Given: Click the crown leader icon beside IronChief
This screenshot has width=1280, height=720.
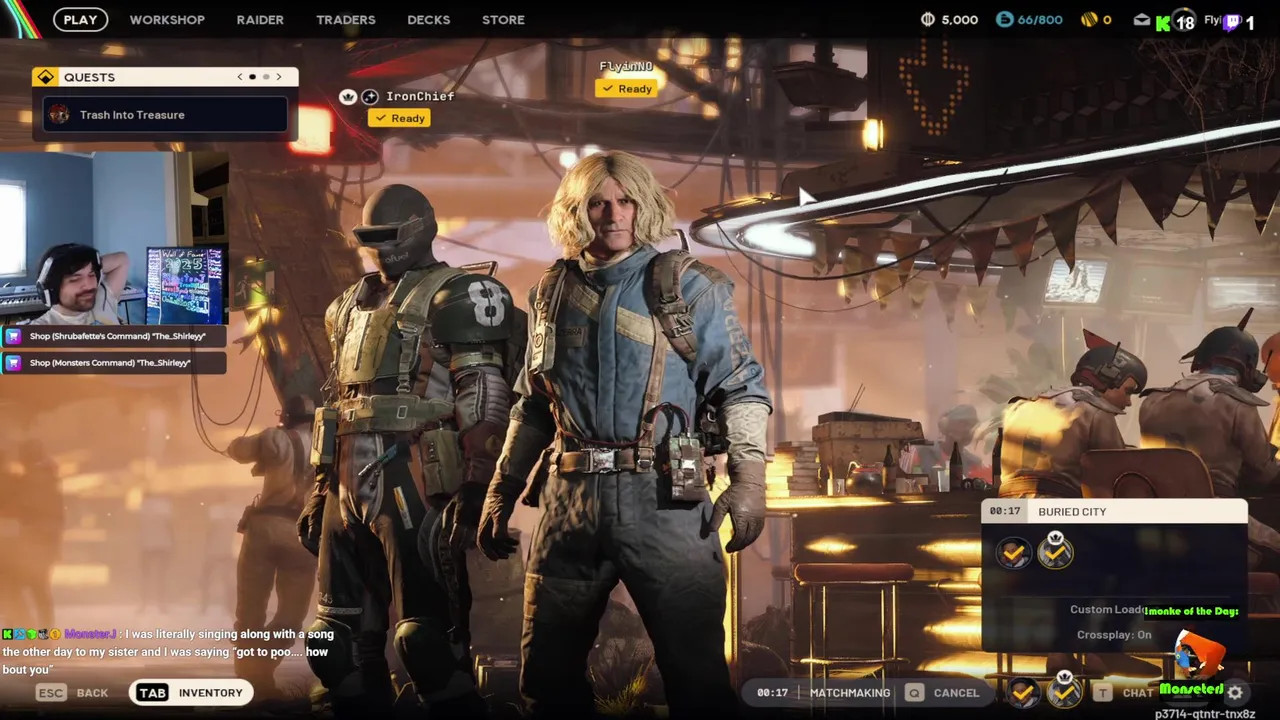Looking at the screenshot, I should tap(348, 96).
